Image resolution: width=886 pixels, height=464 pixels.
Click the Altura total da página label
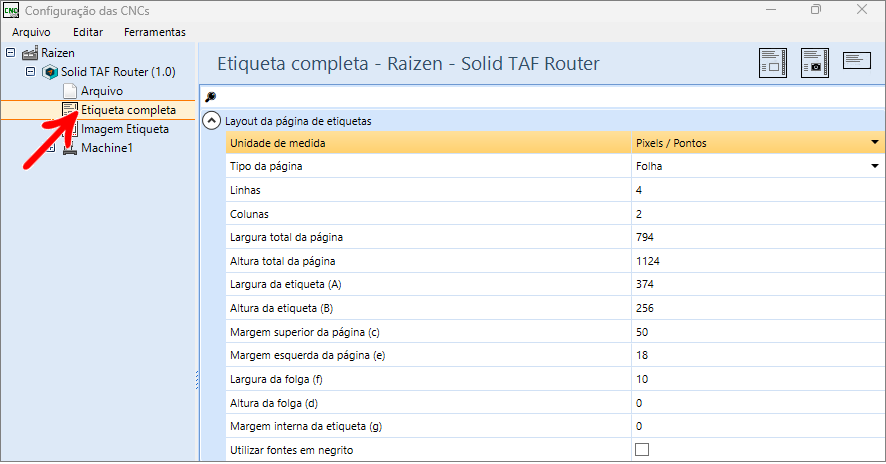283,261
